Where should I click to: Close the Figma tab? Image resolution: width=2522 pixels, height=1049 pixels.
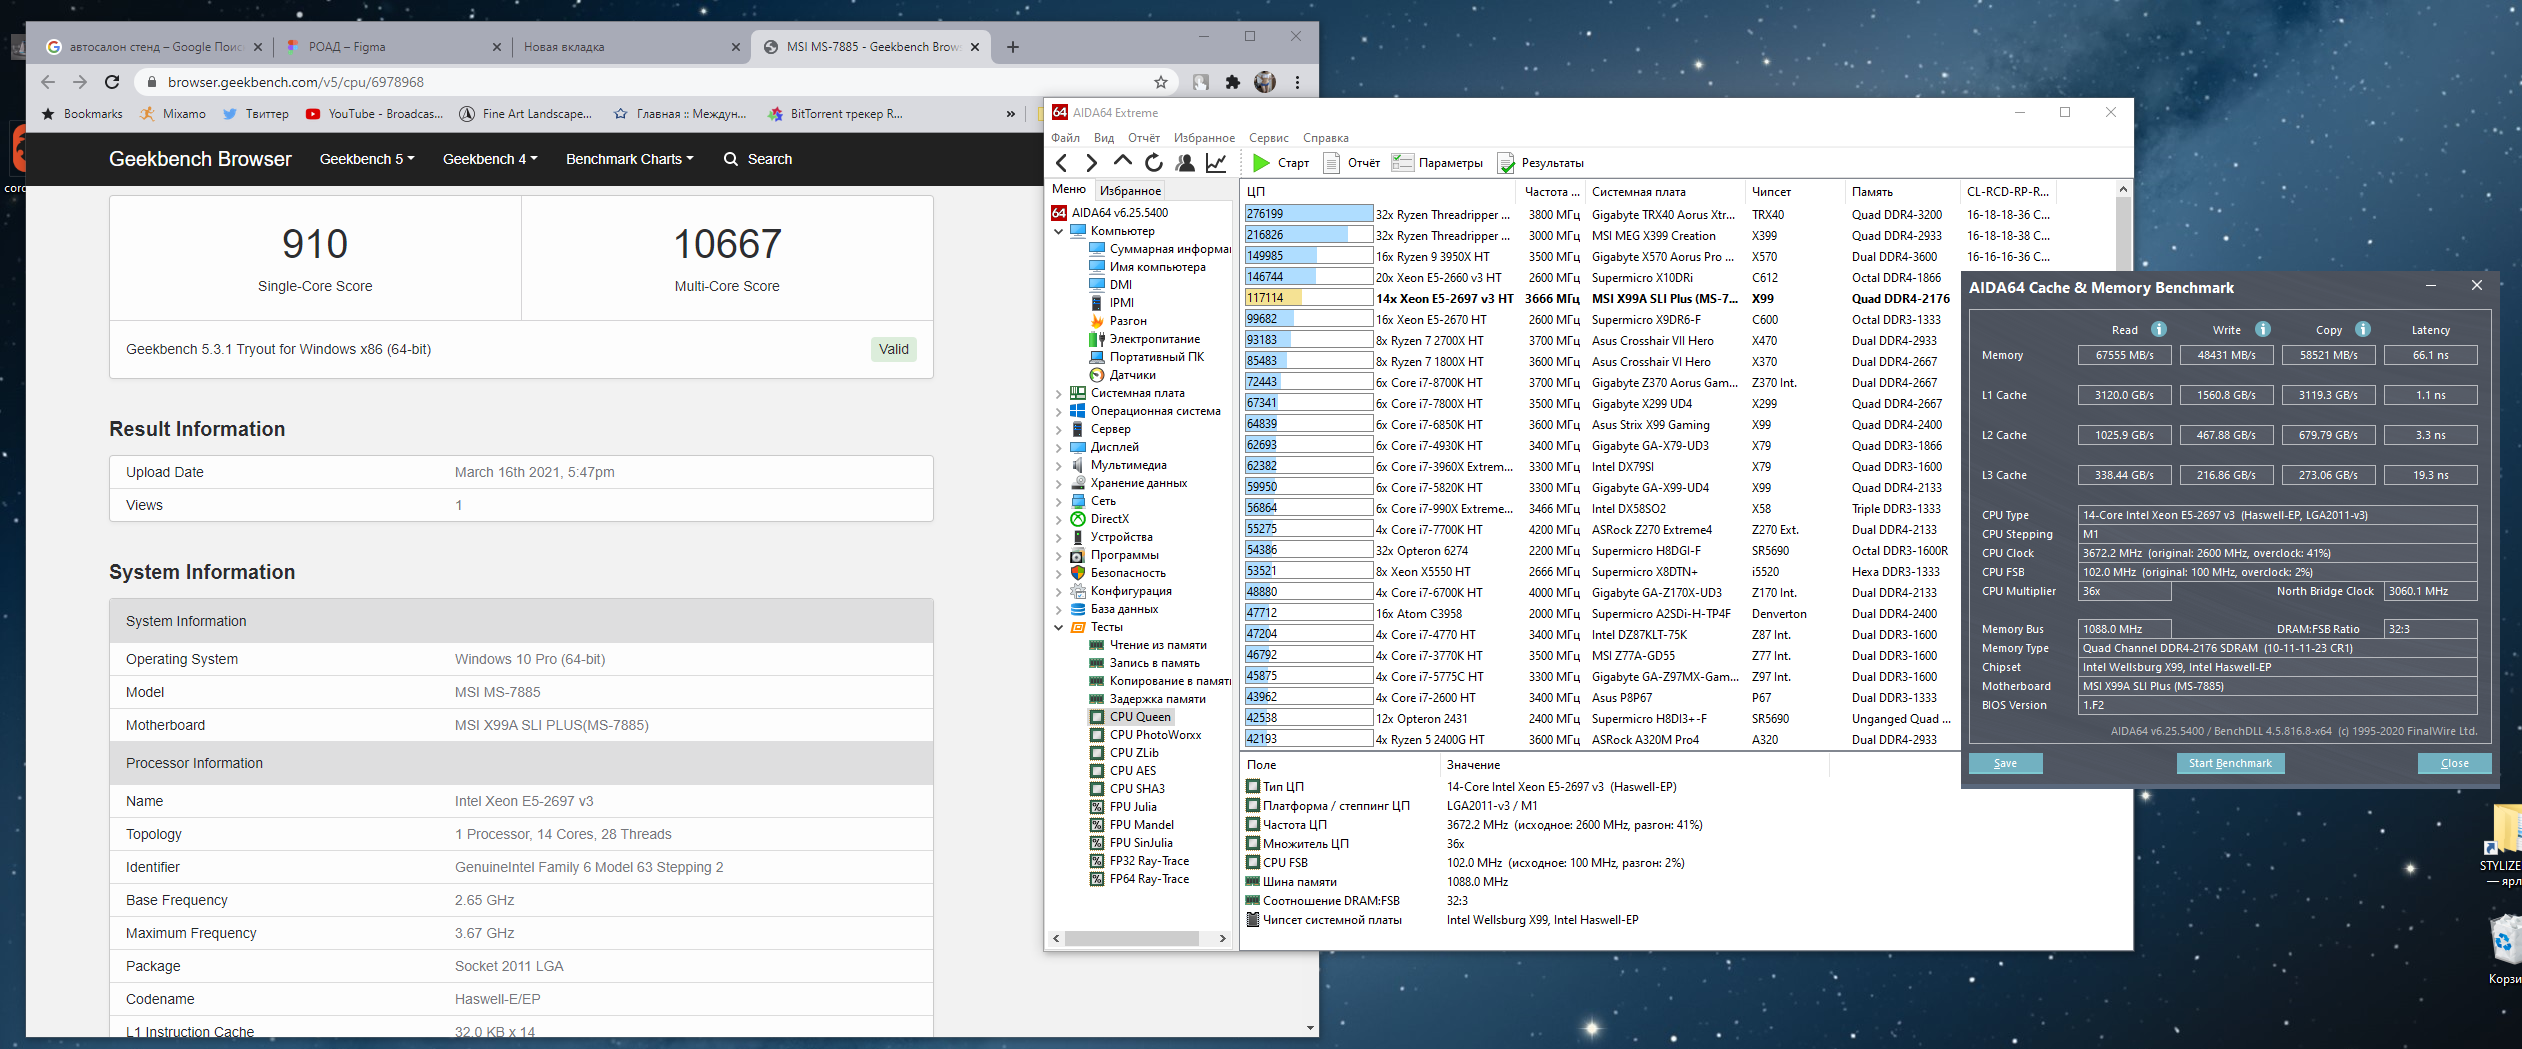(498, 47)
